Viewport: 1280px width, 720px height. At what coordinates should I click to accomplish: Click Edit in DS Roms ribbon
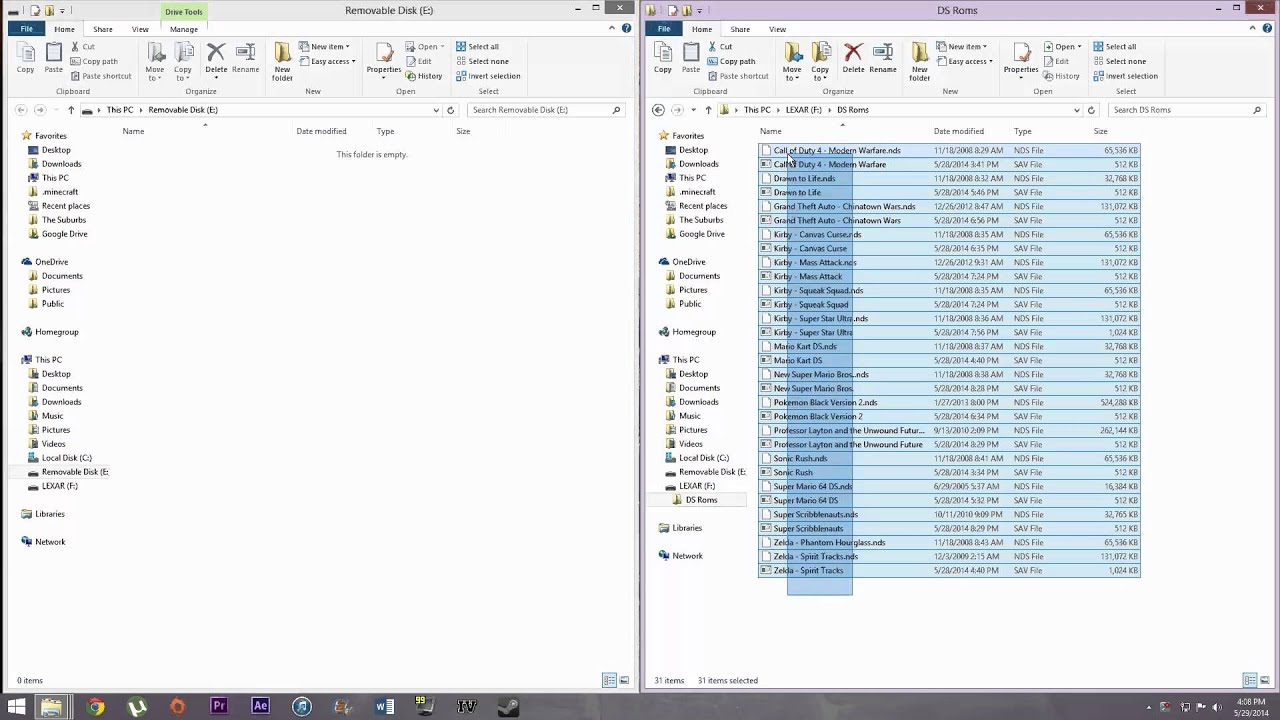pyautogui.click(x=1056, y=61)
